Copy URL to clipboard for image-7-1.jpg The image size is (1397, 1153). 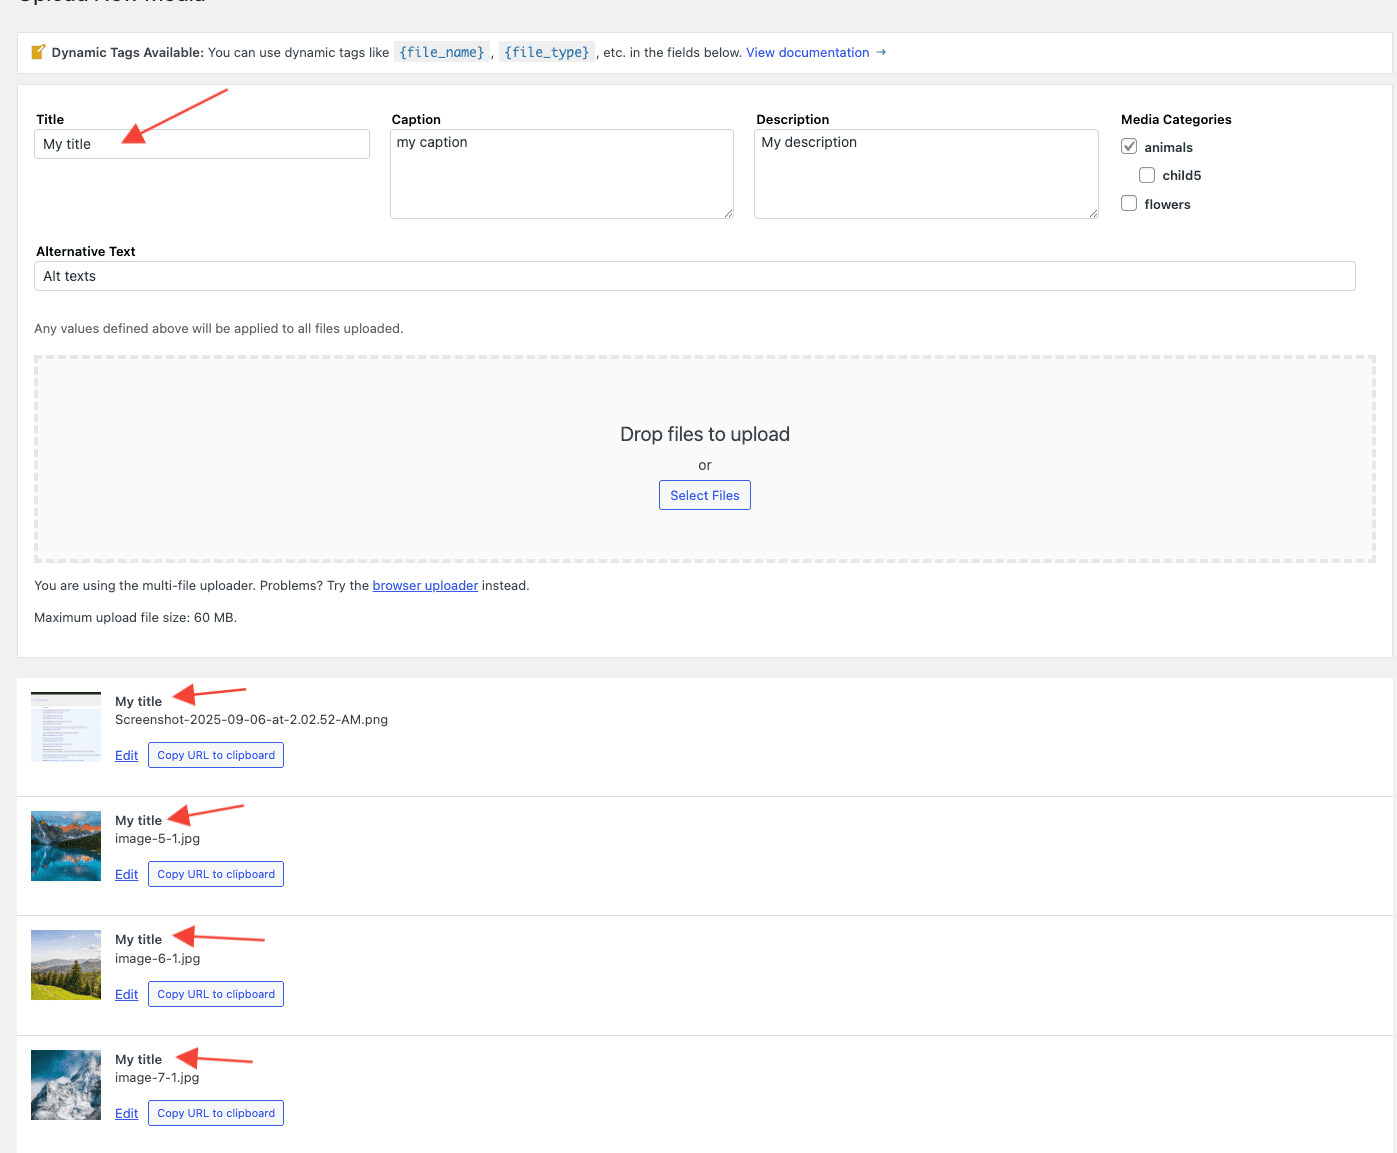(x=216, y=1113)
